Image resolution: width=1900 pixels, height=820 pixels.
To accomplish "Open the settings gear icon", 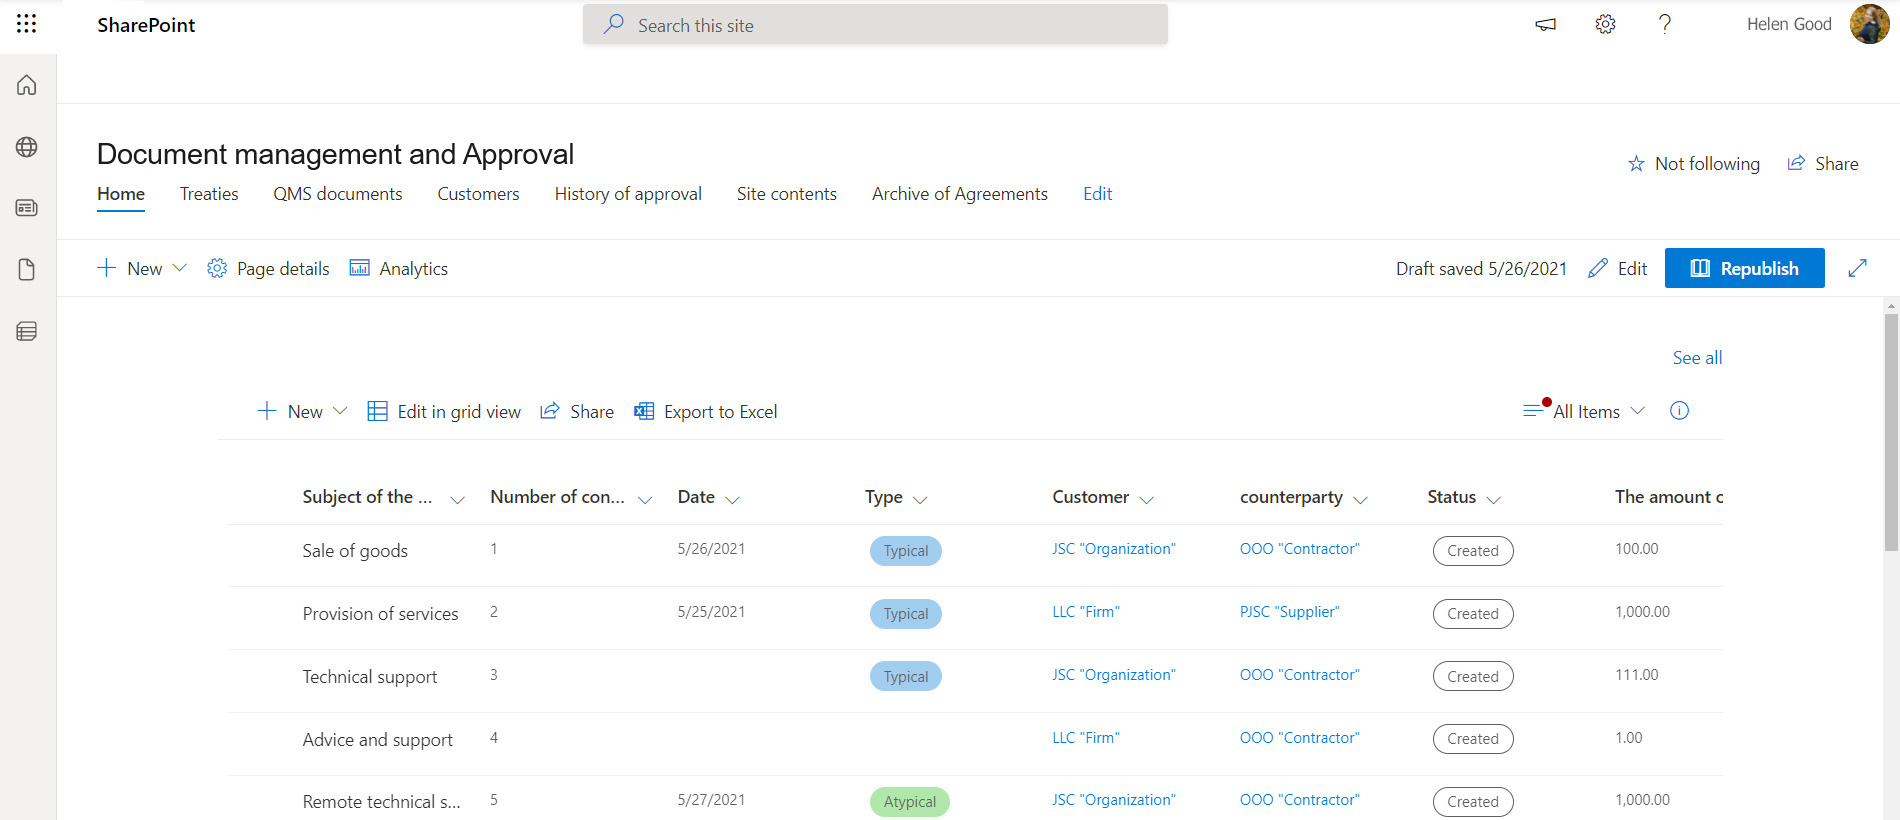I will pos(1605,25).
